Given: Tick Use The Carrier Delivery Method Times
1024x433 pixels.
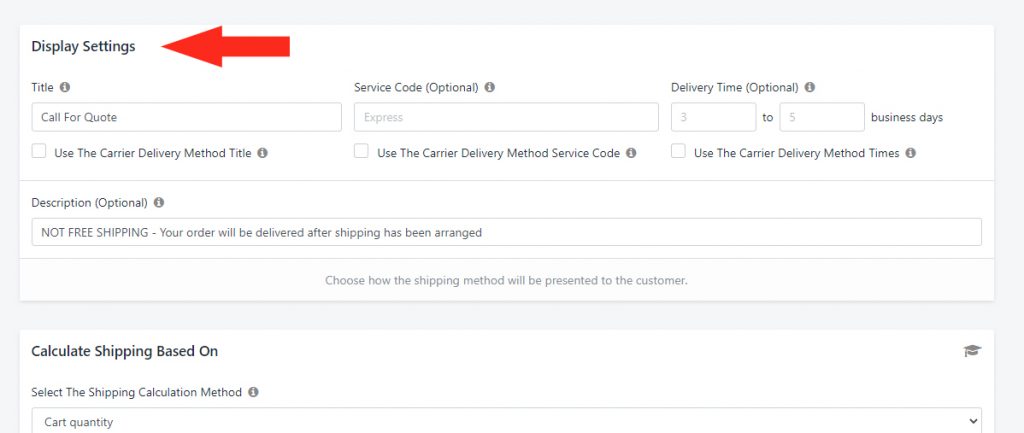Looking at the screenshot, I should [679, 152].
